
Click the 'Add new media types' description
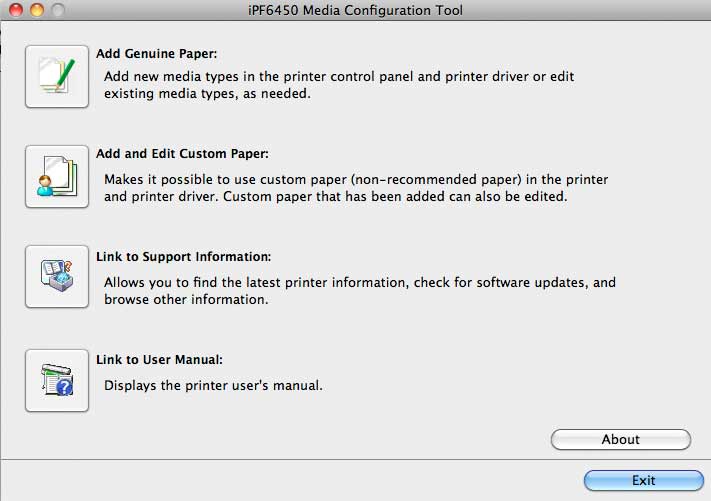[x=339, y=85]
